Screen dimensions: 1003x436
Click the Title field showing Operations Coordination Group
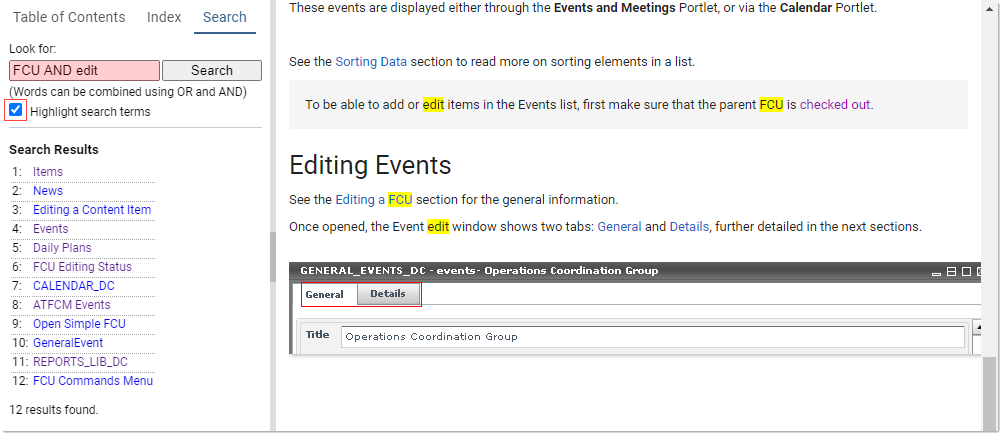point(652,337)
